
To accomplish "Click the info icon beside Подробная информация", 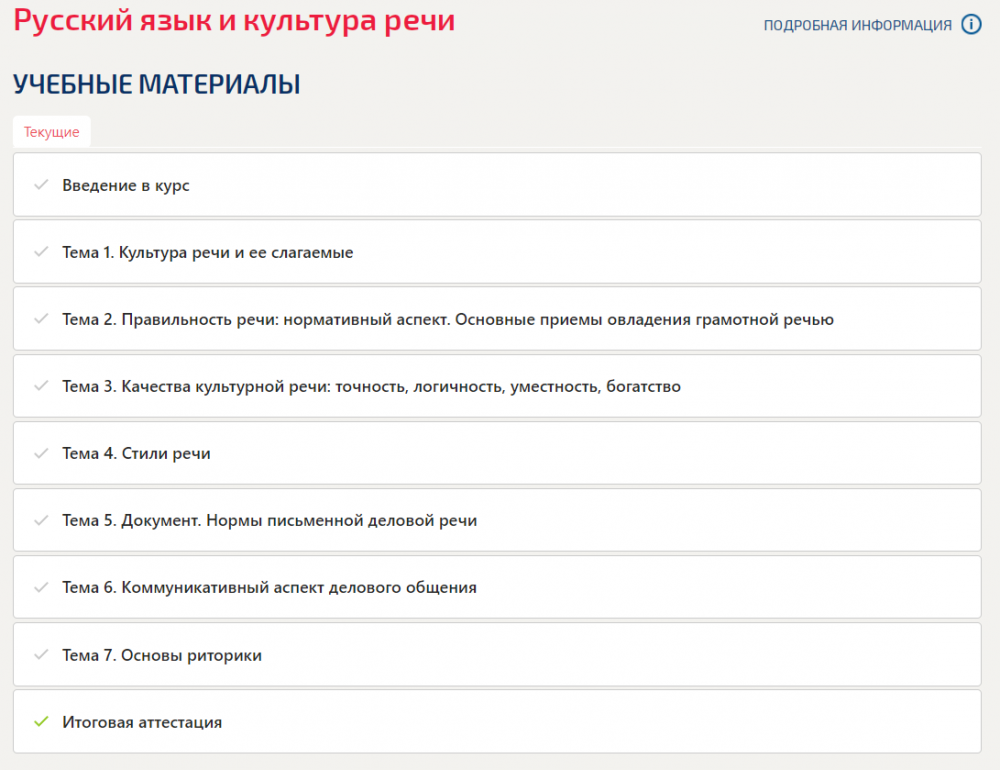I will point(971,25).
